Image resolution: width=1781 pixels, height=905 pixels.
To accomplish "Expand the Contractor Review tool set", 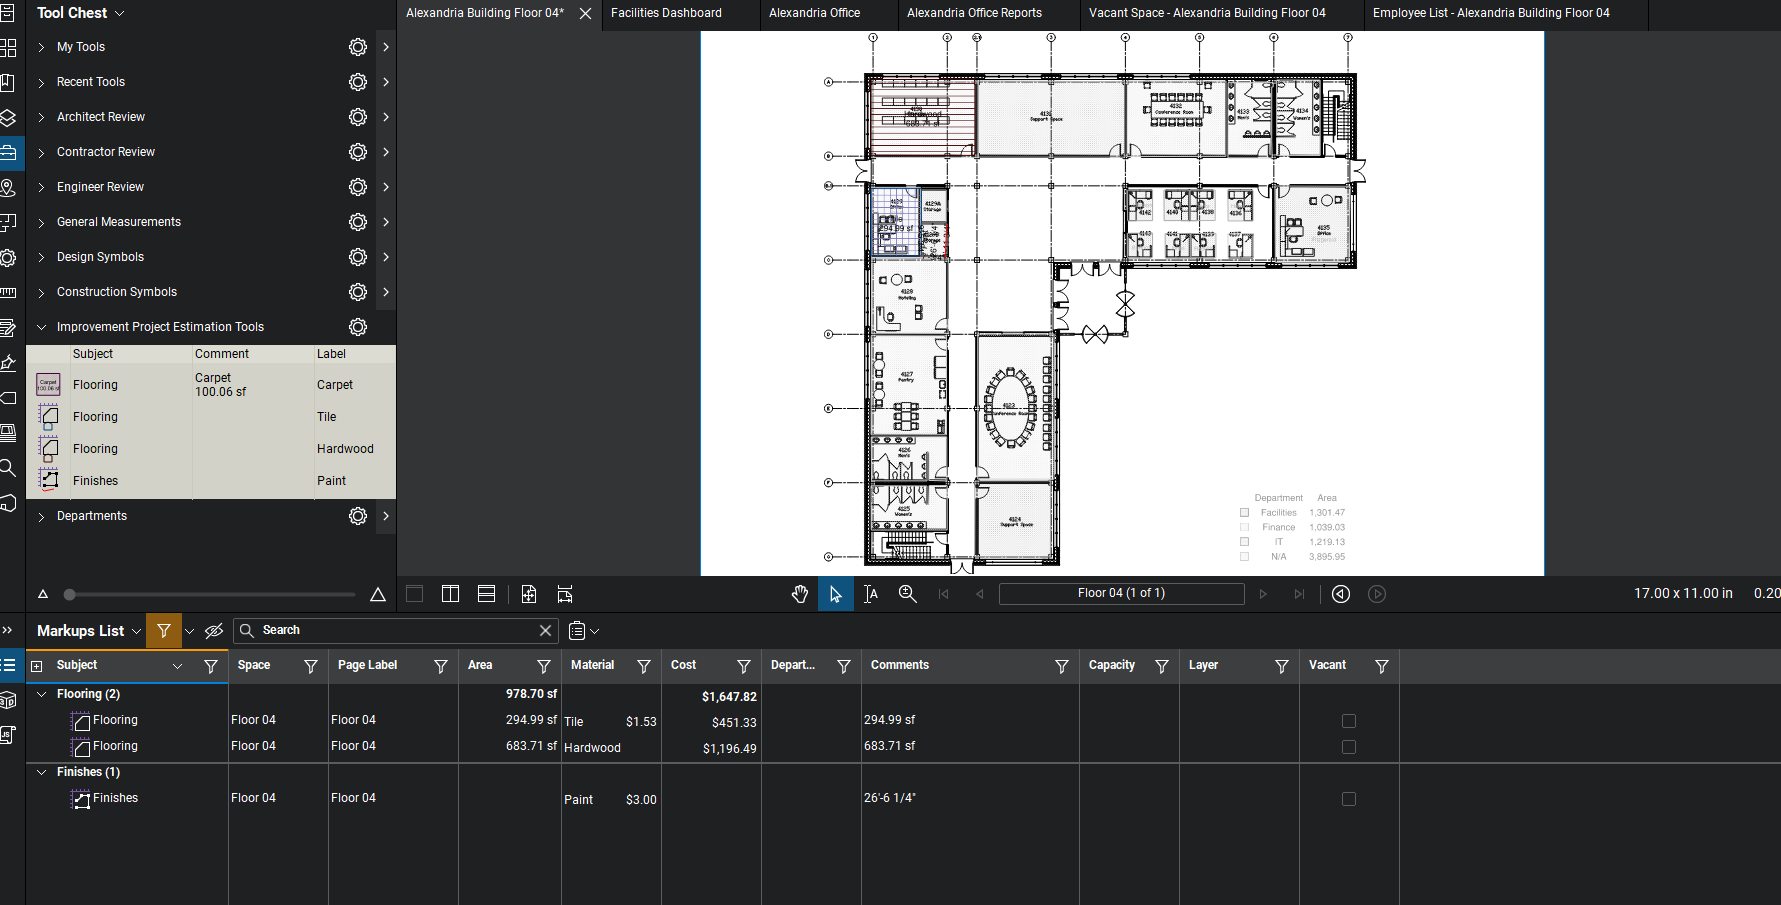I will point(41,153).
